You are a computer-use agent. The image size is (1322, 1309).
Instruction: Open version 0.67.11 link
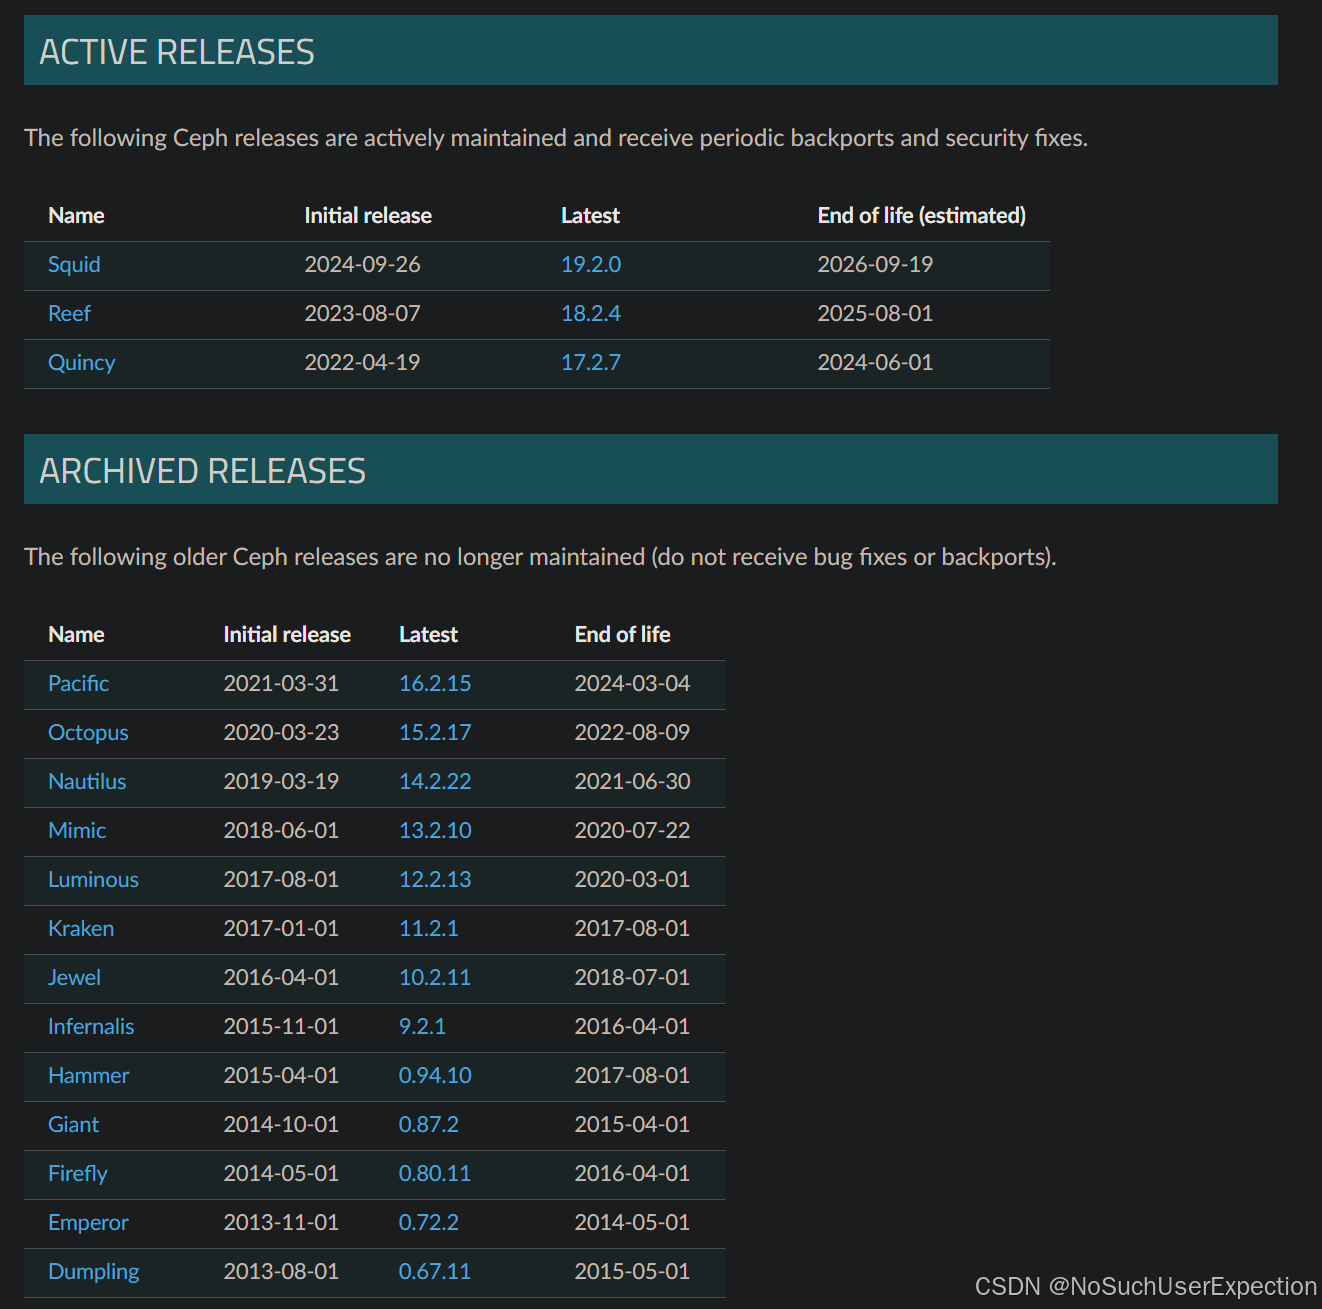tap(435, 1272)
